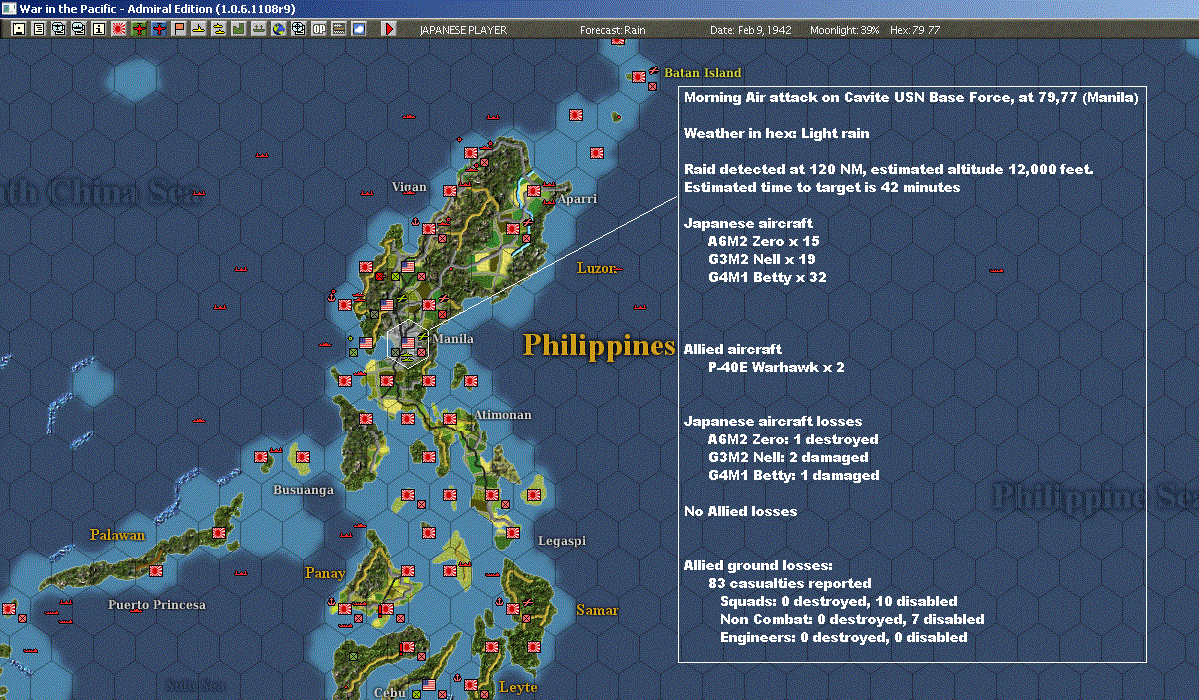Click the 'Atimonan' map label
Image resolution: width=1199 pixels, height=700 pixels.
pyautogui.click(x=502, y=415)
